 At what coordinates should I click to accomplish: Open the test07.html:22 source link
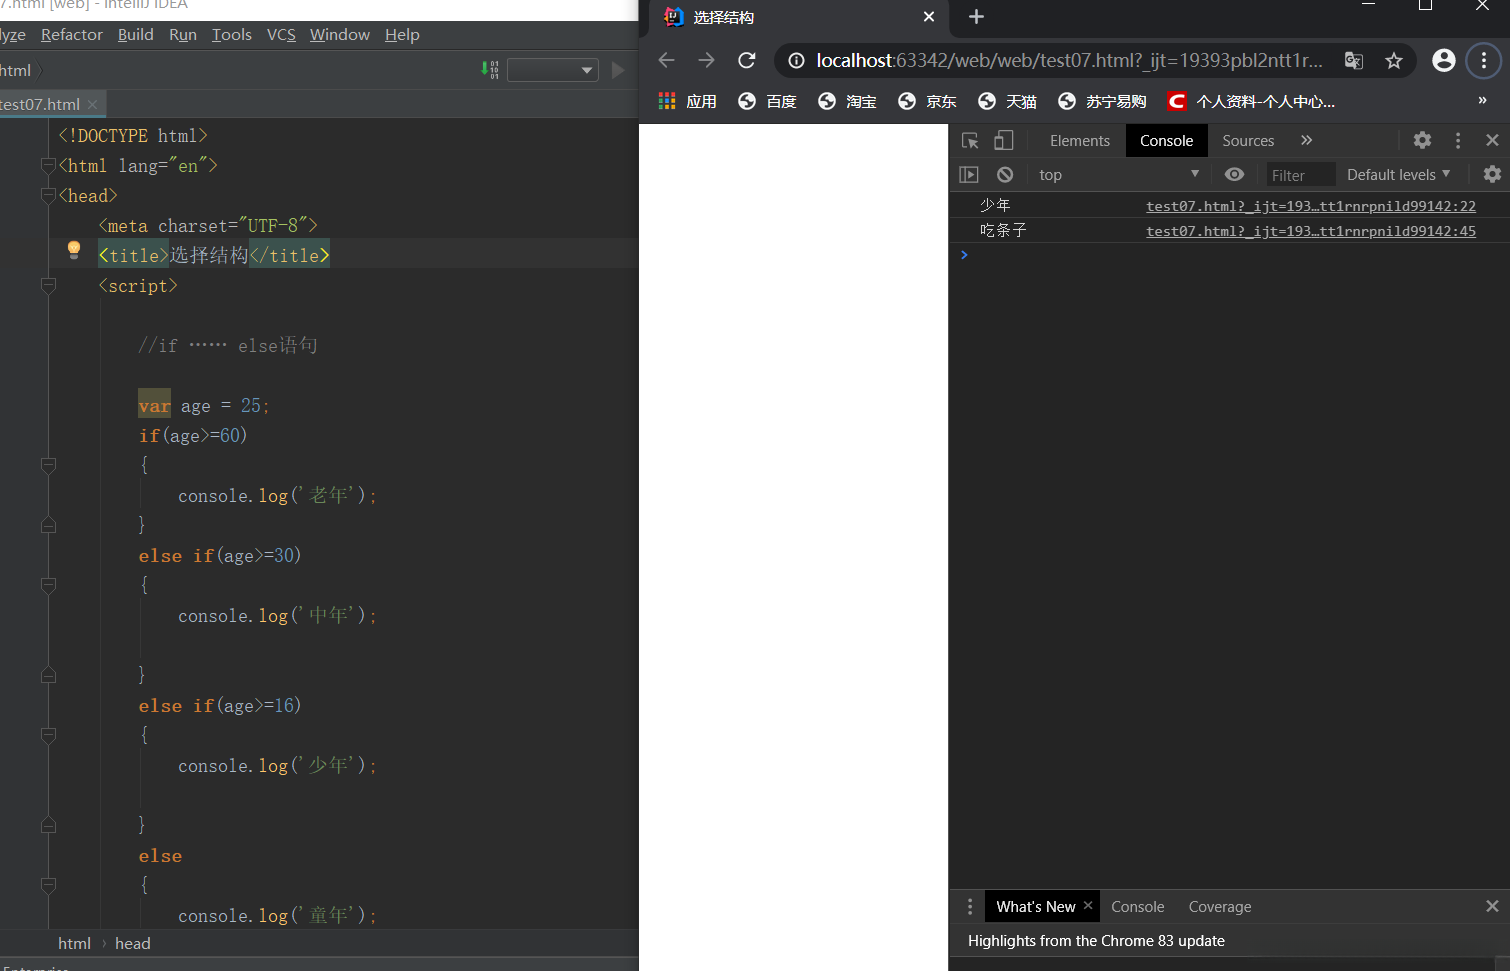1310,206
